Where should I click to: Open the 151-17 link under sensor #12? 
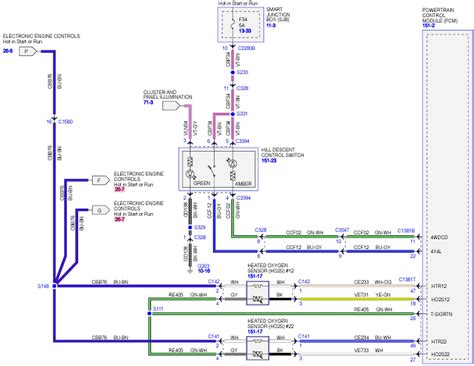[x=255, y=276]
